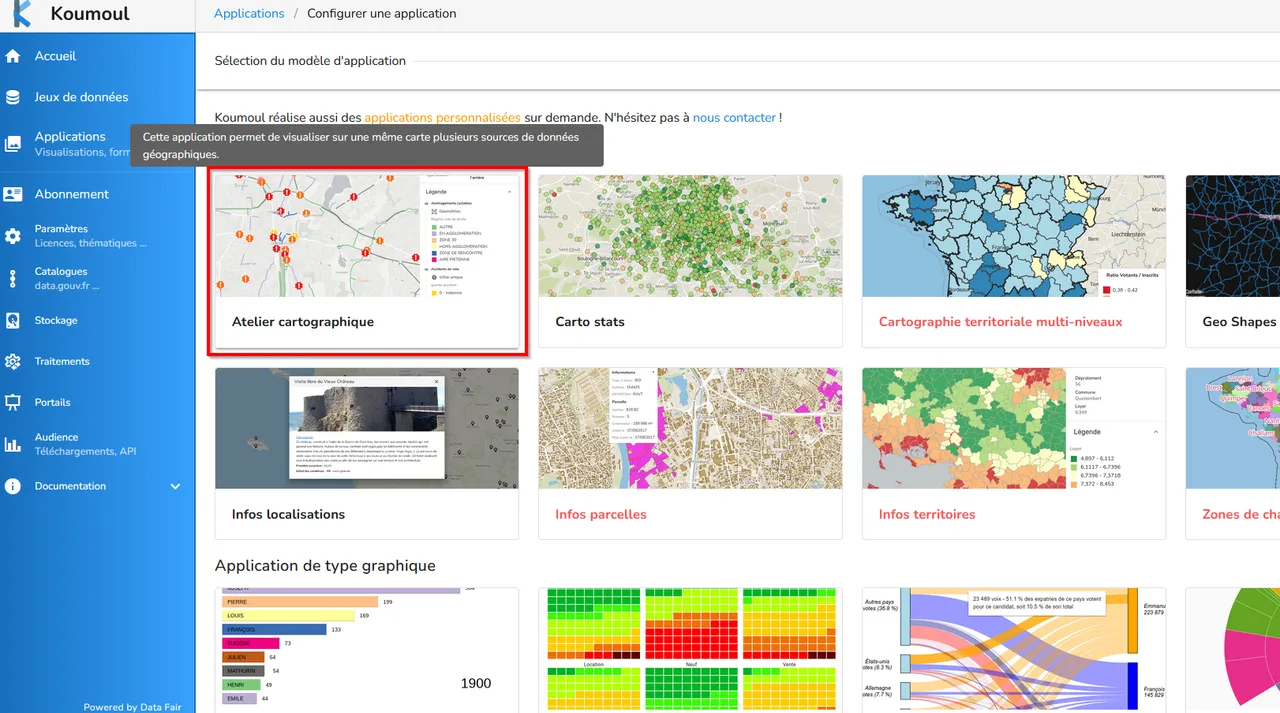Screen dimensions: 1280x713
Task: Click the Geo Shapes title
Action: pos(1239,322)
